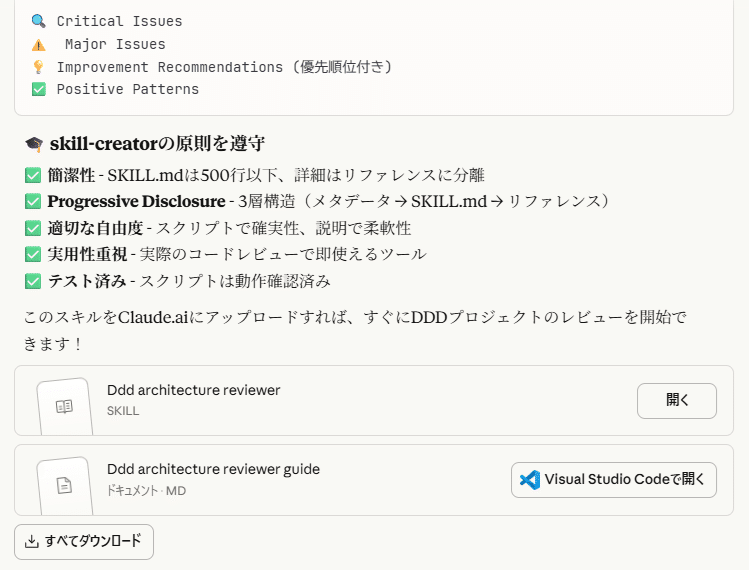Image resolution: width=749 pixels, height=570 pixels.
Task: Click the download arrow icon
Action: click(x=32, y=541)
